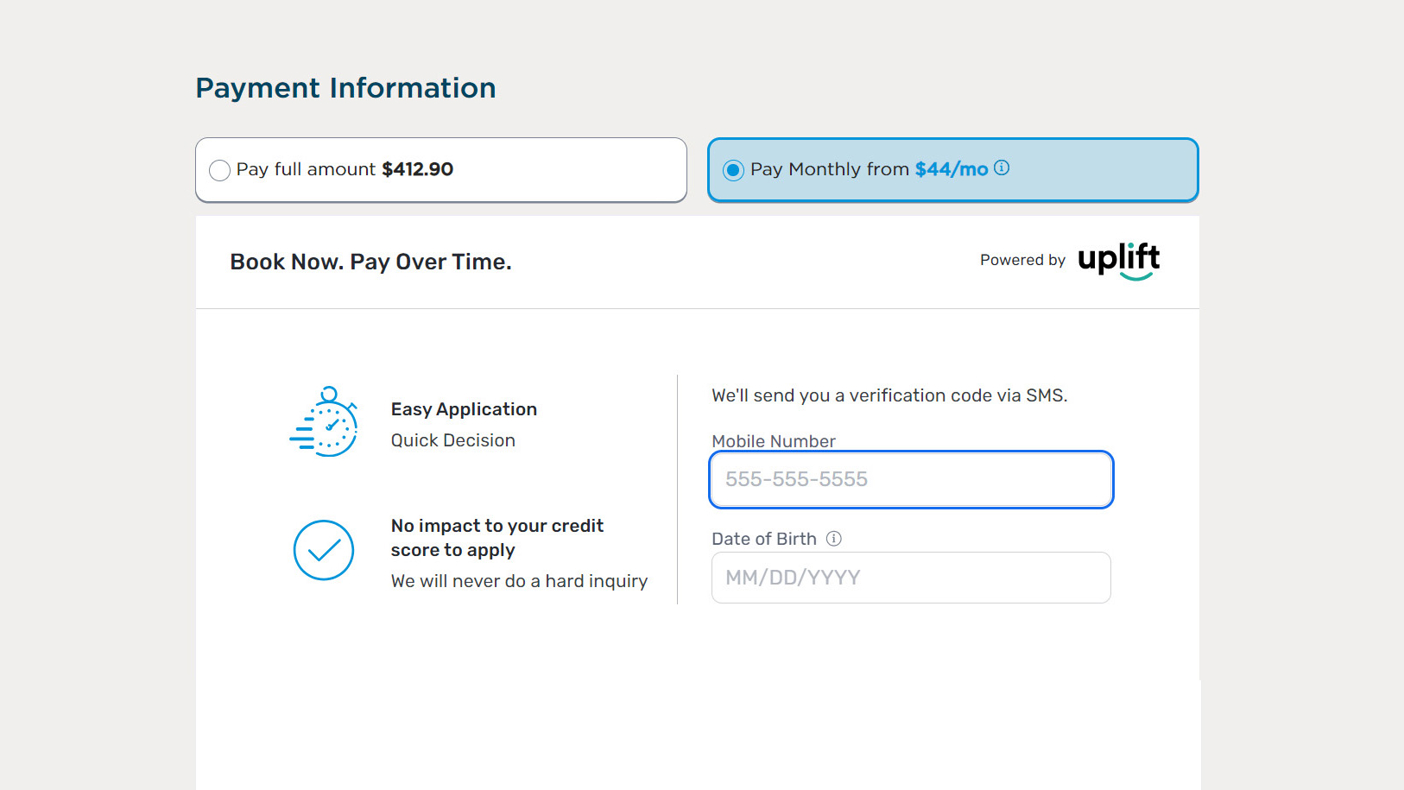Focus the Mobile Number input field
Image resolution: width=1404 pixels, height=790 pixels.
(911, 480)
